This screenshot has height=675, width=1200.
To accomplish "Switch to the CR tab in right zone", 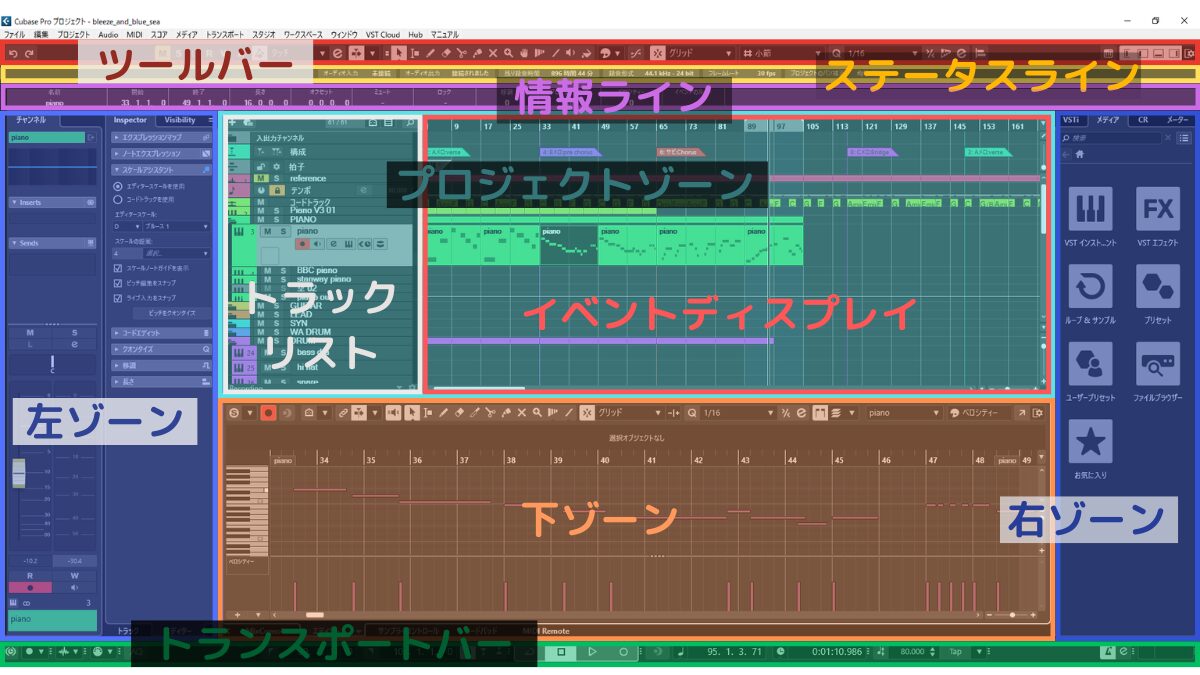I will click(1142, 119).
